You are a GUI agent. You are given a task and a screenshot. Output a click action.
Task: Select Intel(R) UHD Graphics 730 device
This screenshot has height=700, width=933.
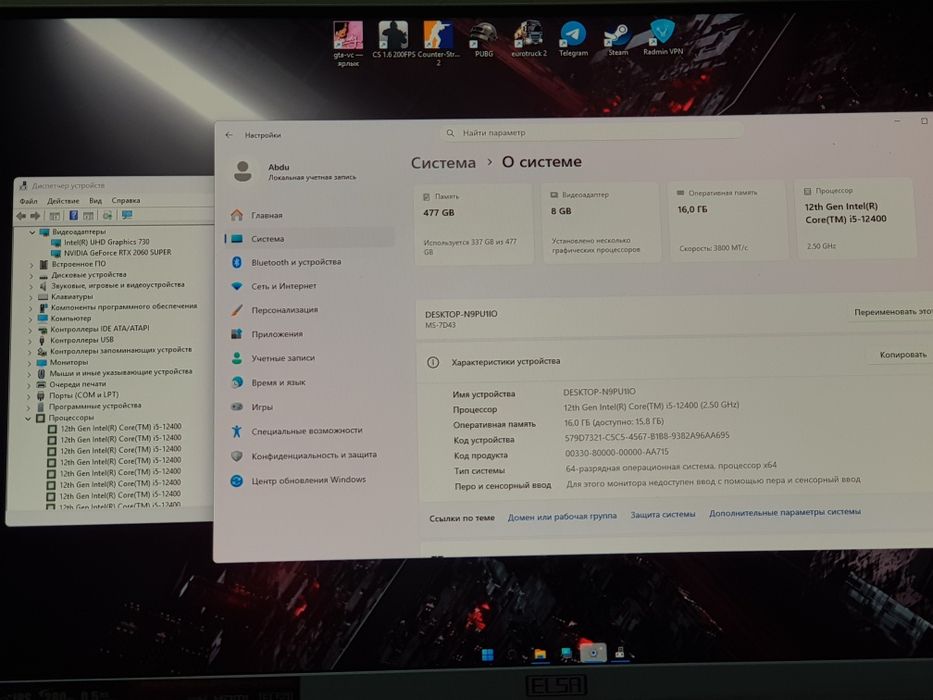pyautogui.click(x=106, y=242)
